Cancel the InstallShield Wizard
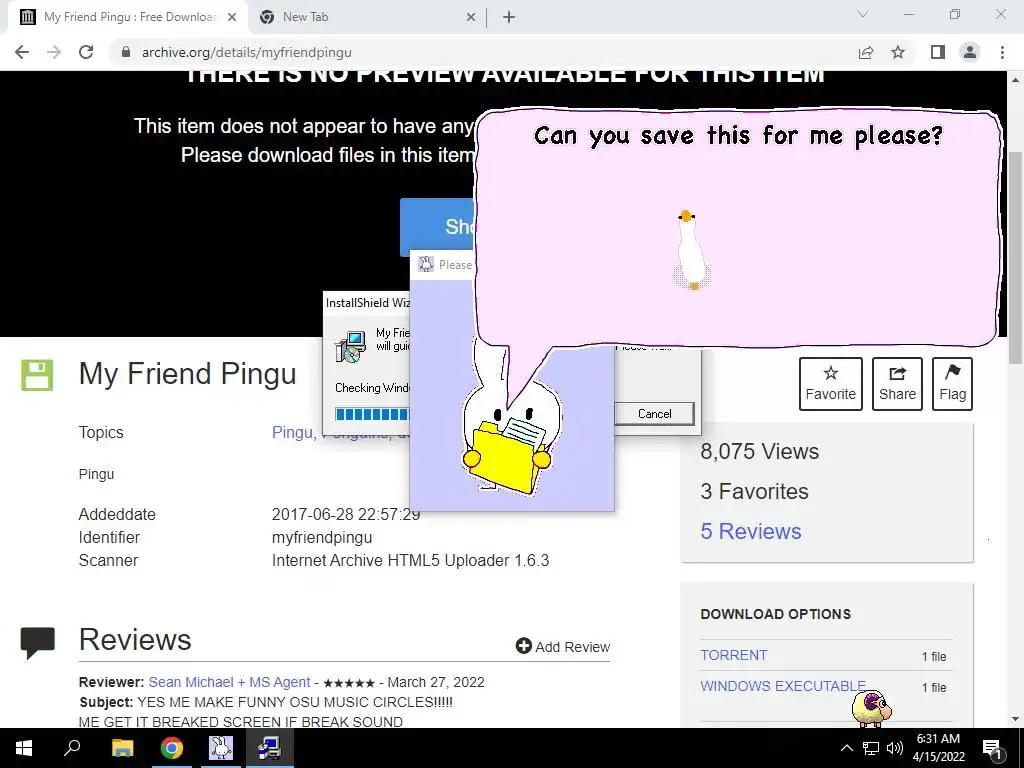Viewport: 1024px width, 768px height. 654,413
